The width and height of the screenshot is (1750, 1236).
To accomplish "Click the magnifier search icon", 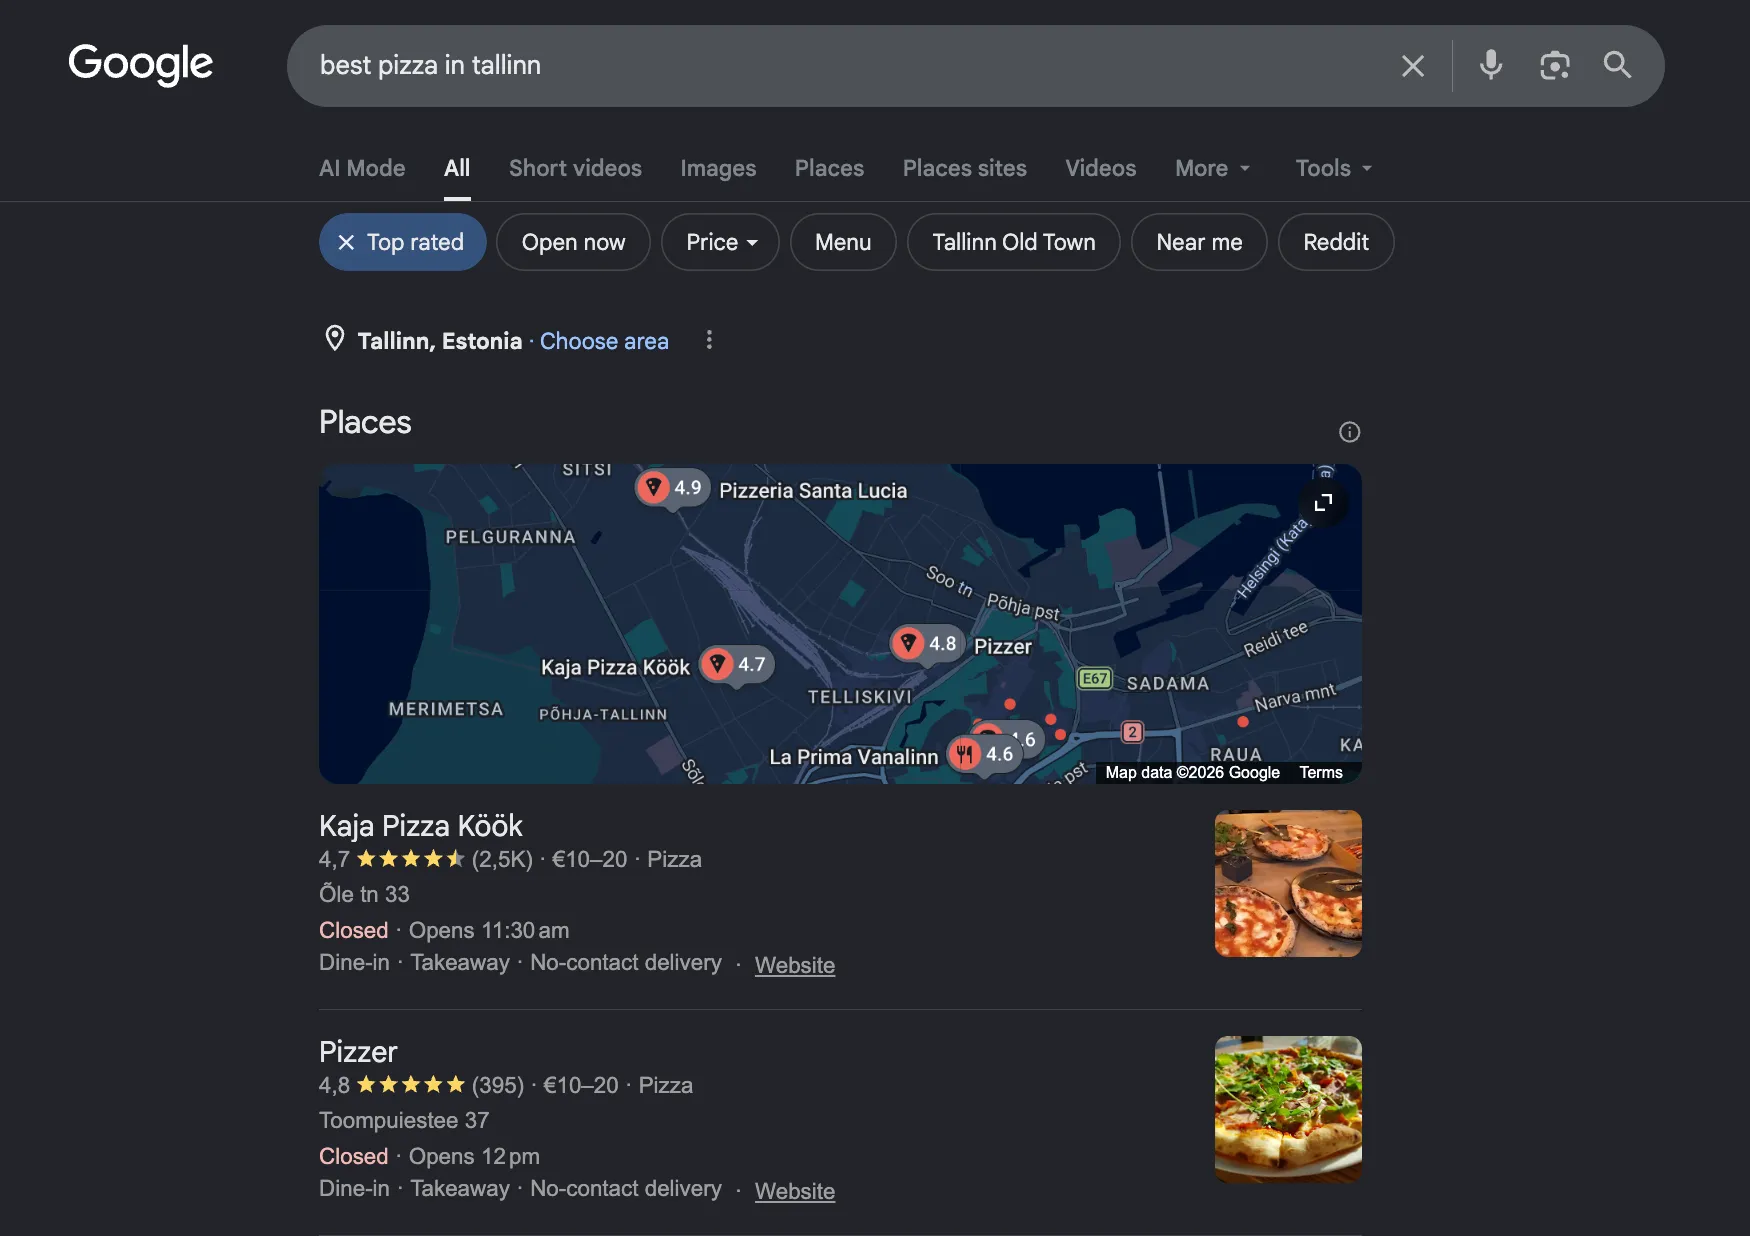I will click(x=1617, y=65).
